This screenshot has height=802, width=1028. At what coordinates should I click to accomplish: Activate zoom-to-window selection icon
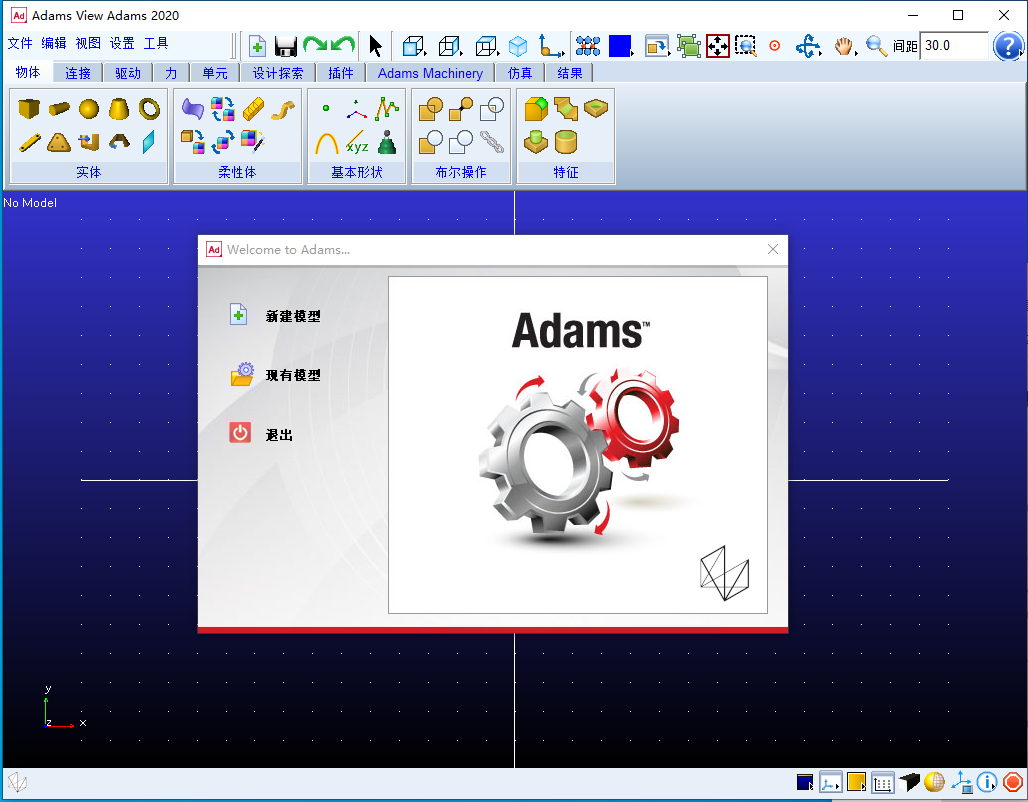[746, 46]
